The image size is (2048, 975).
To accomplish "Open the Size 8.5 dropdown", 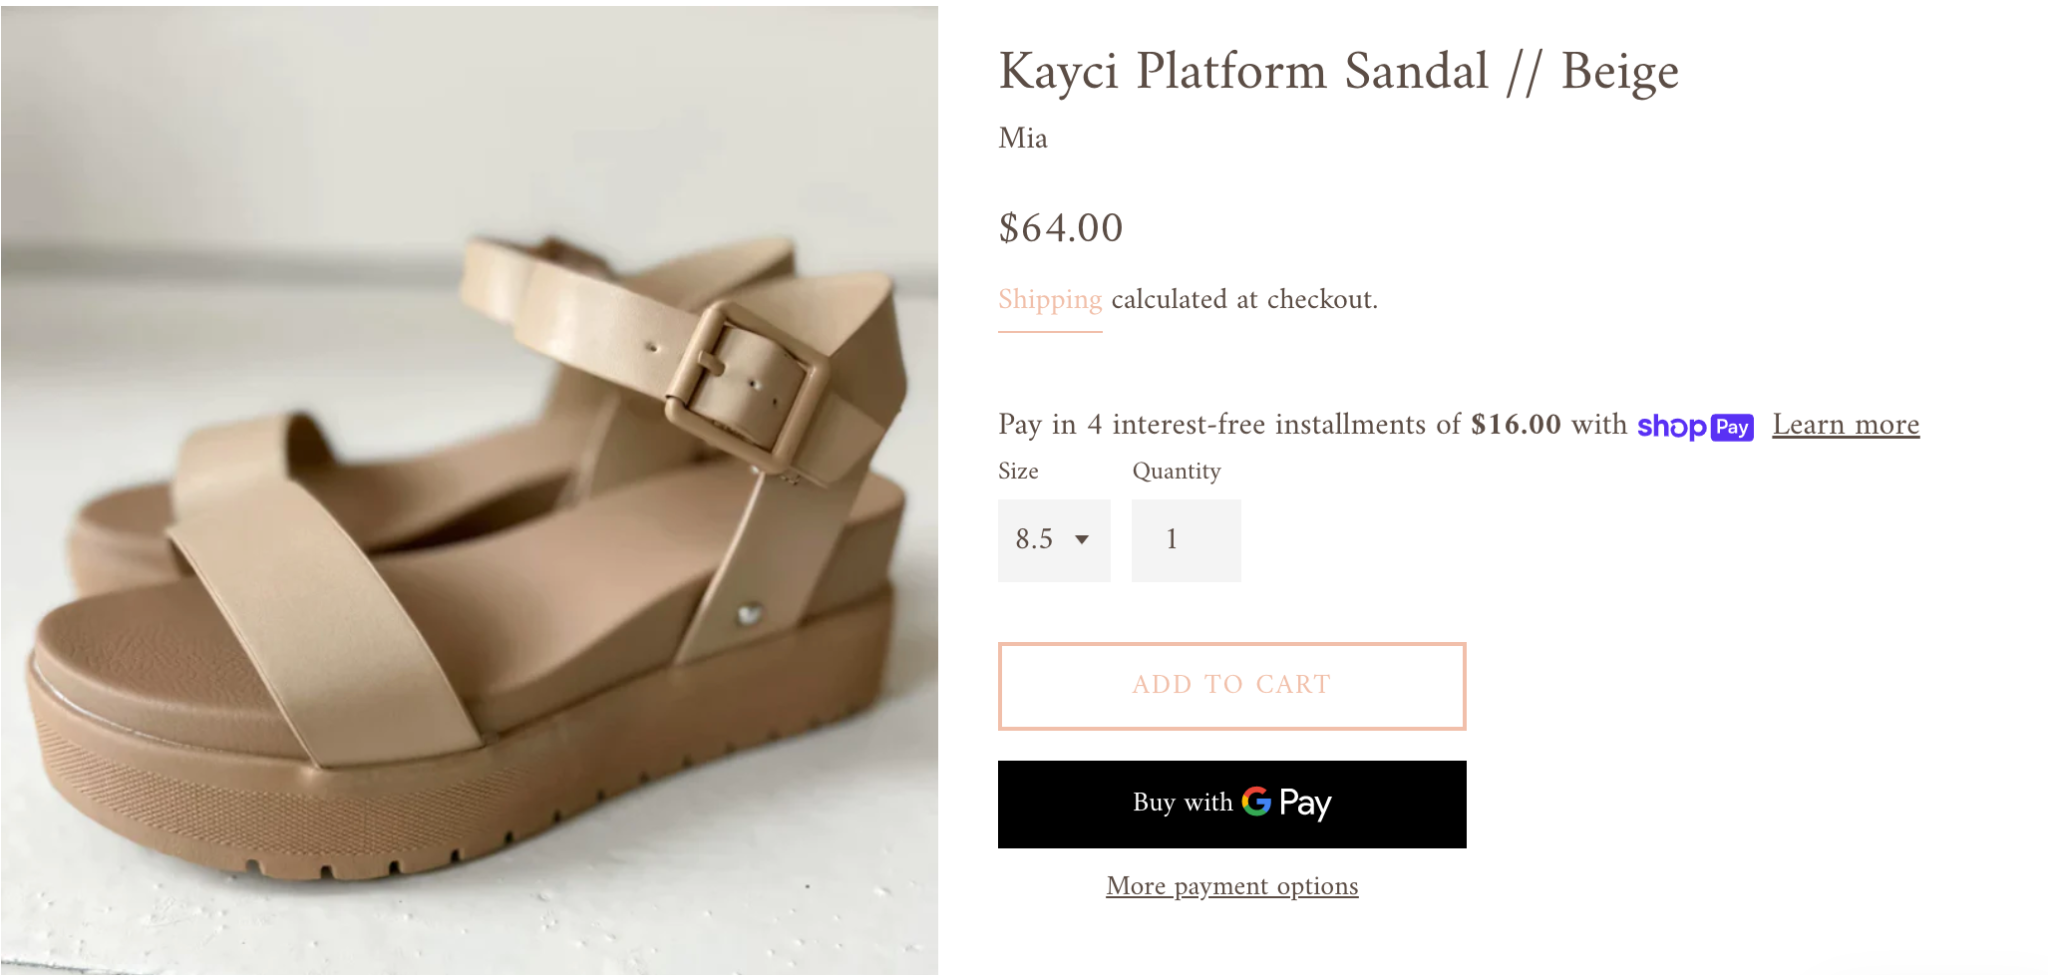I will [x=1053, y=540].
